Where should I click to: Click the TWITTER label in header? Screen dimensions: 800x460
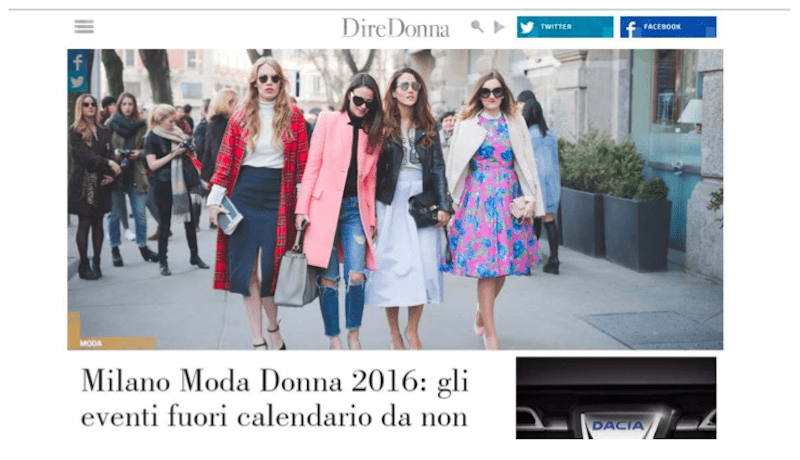click(556, 27)
